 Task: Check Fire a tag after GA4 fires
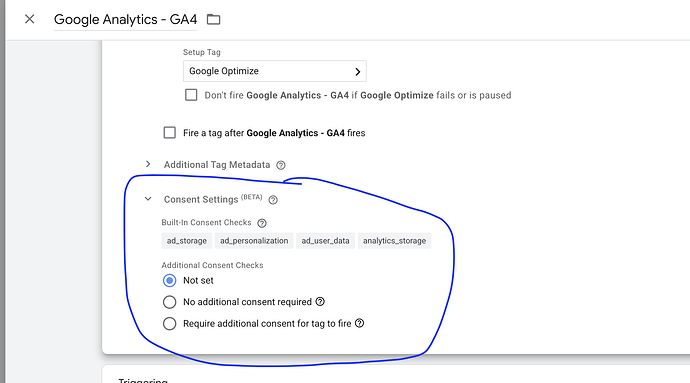click(x=169, y=133)
